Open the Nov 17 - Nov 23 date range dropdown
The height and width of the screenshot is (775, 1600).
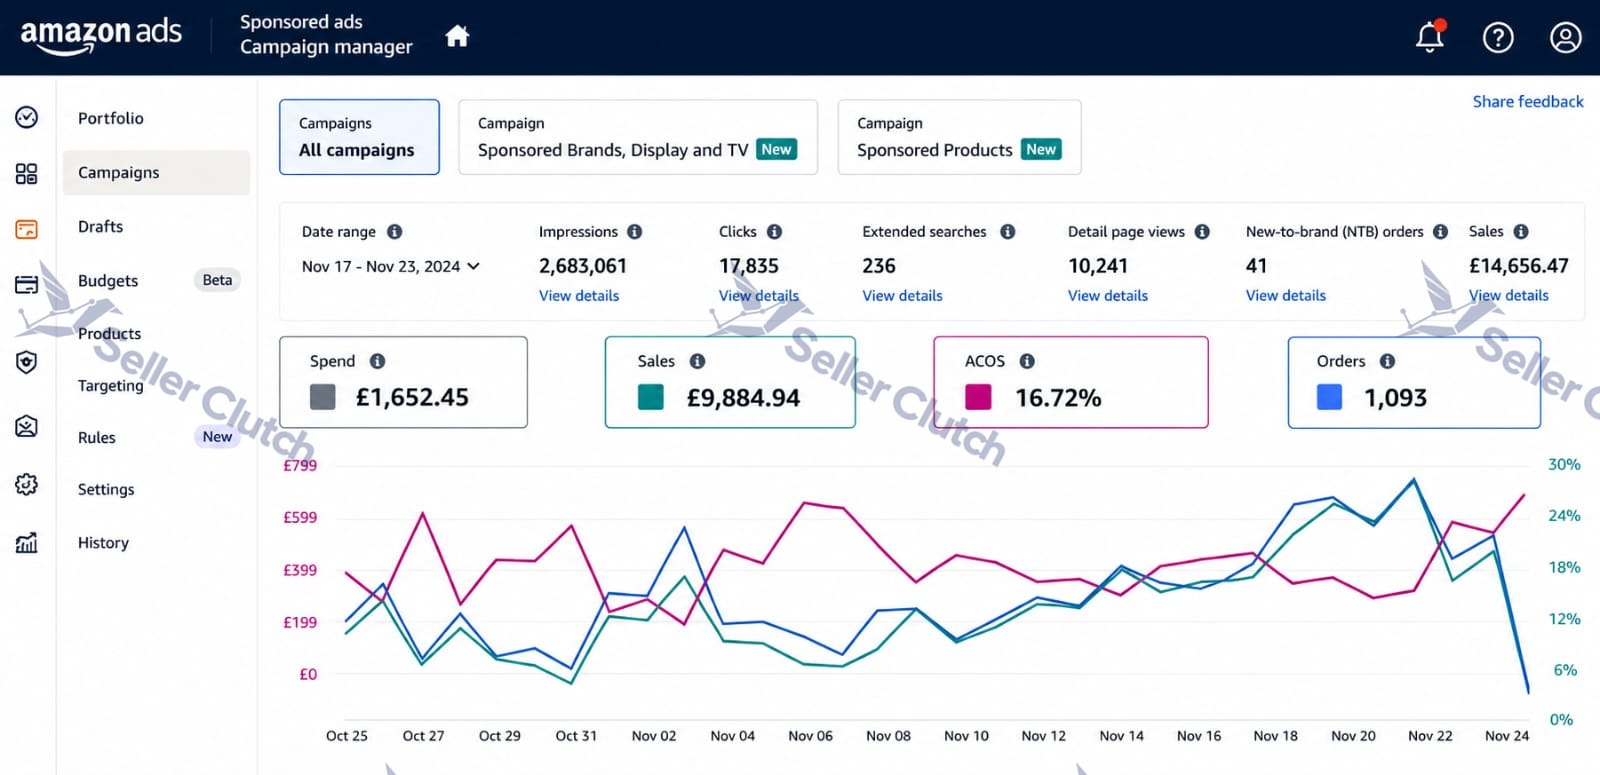coord(391,267)
